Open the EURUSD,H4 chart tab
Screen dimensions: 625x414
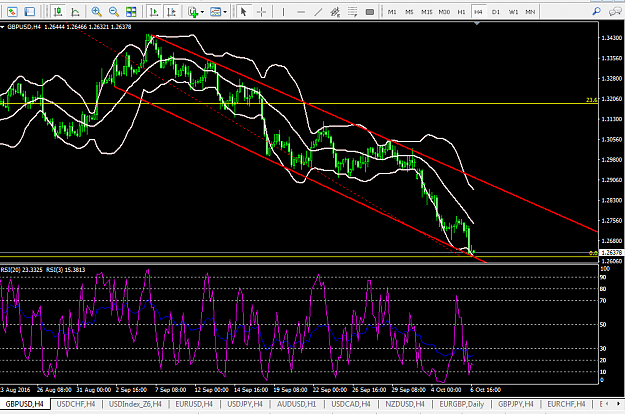pos(194,404)
